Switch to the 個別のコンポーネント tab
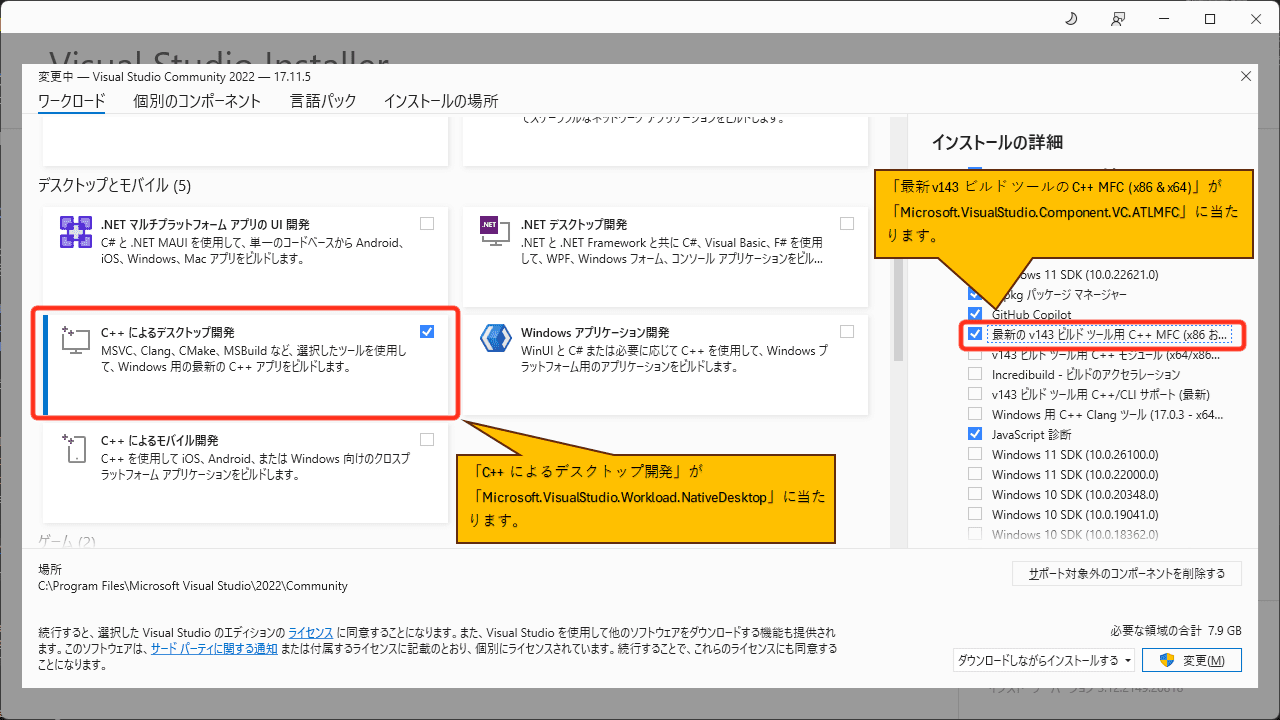Viewport: 1280px width, 720px height. 197,101
